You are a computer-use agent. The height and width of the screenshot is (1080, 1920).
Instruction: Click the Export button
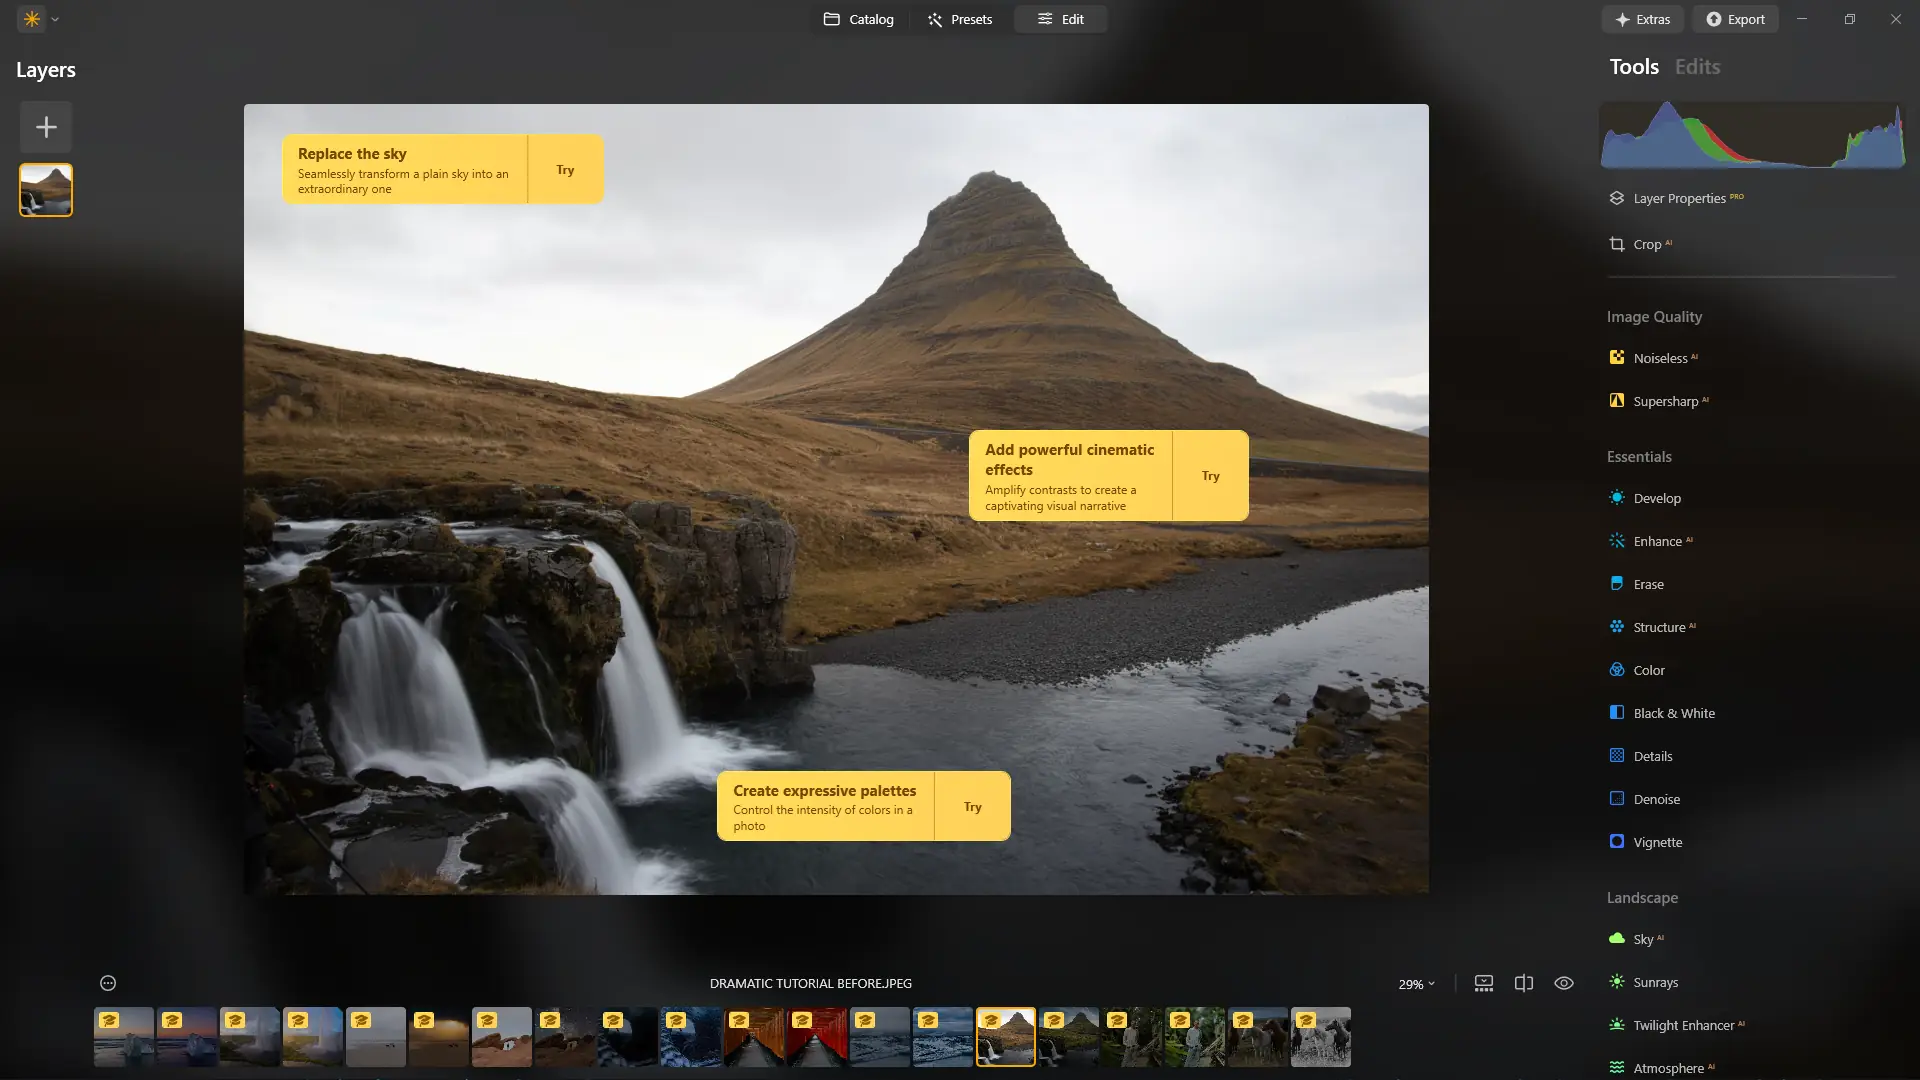click(x=1735, y=19)
